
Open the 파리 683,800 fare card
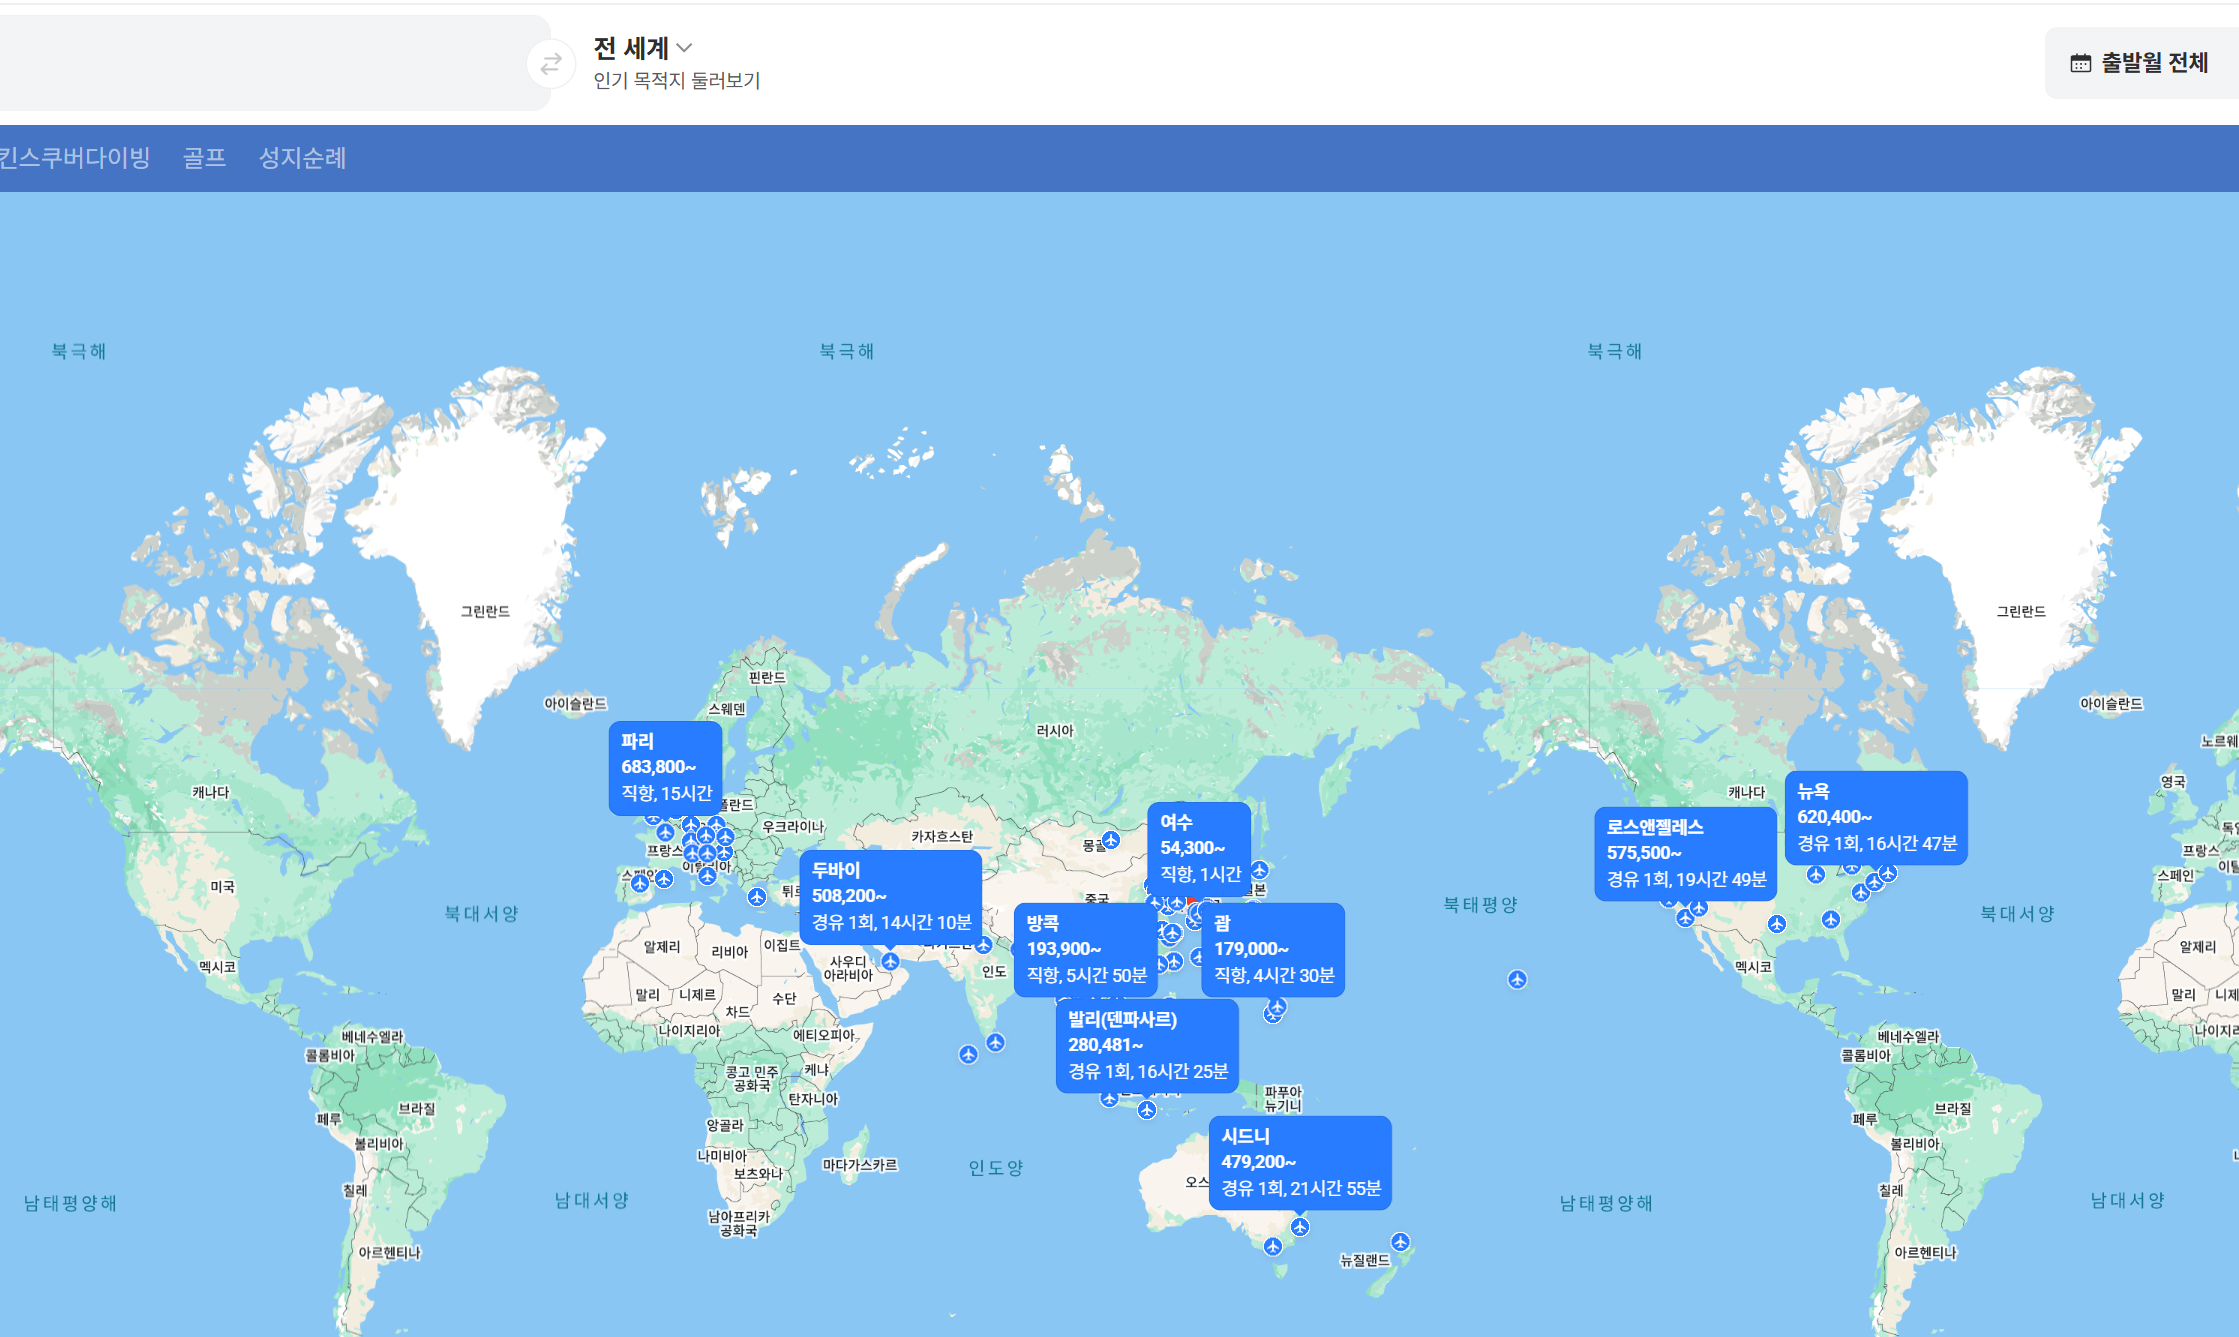[665, 767]
